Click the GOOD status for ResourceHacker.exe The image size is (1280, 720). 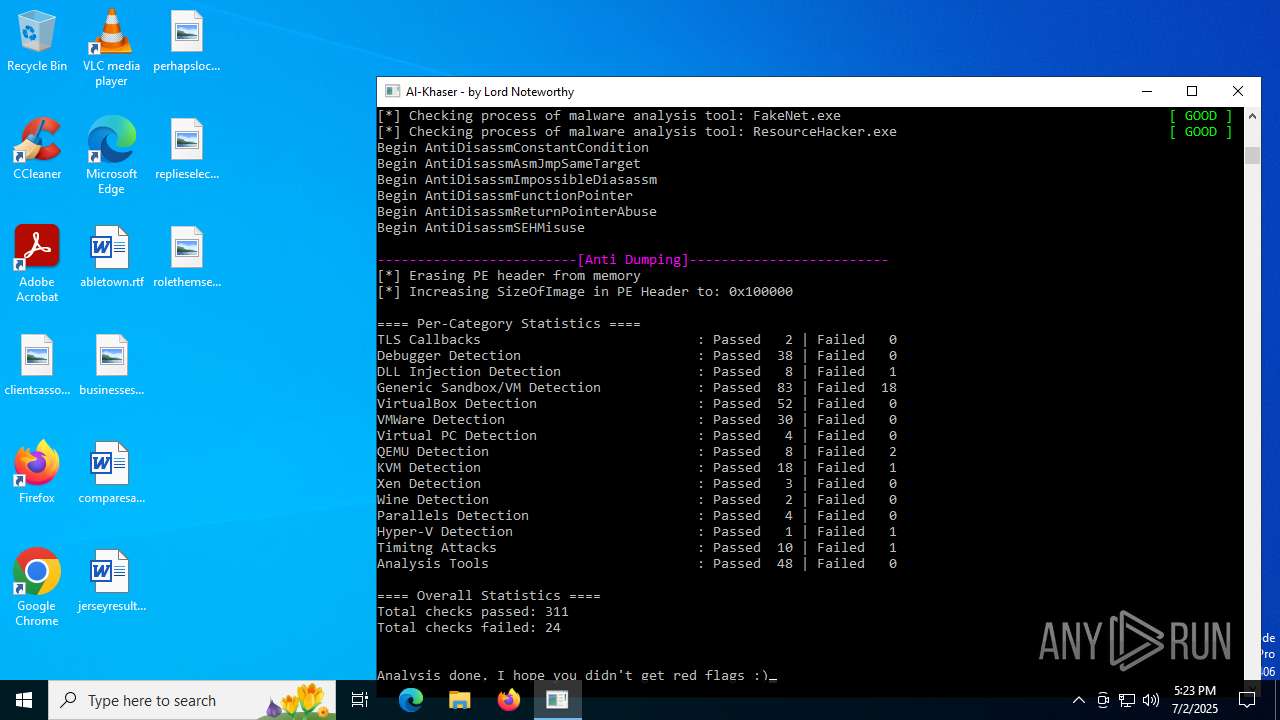[1201, 132]
